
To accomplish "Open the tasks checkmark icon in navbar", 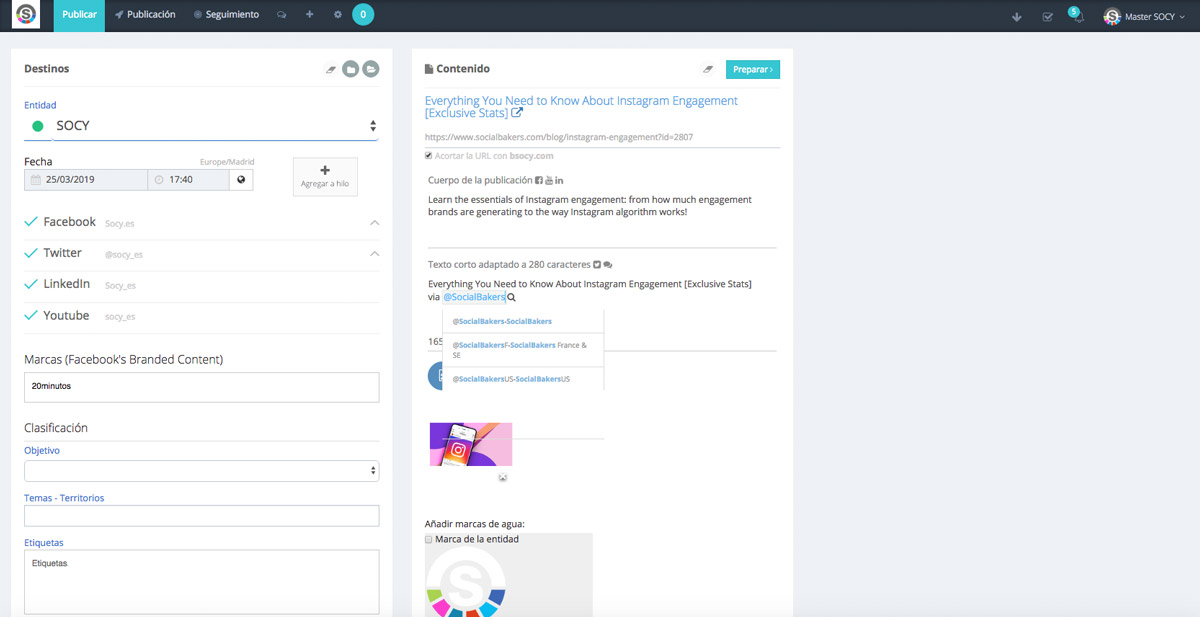I will [1047, 16].
